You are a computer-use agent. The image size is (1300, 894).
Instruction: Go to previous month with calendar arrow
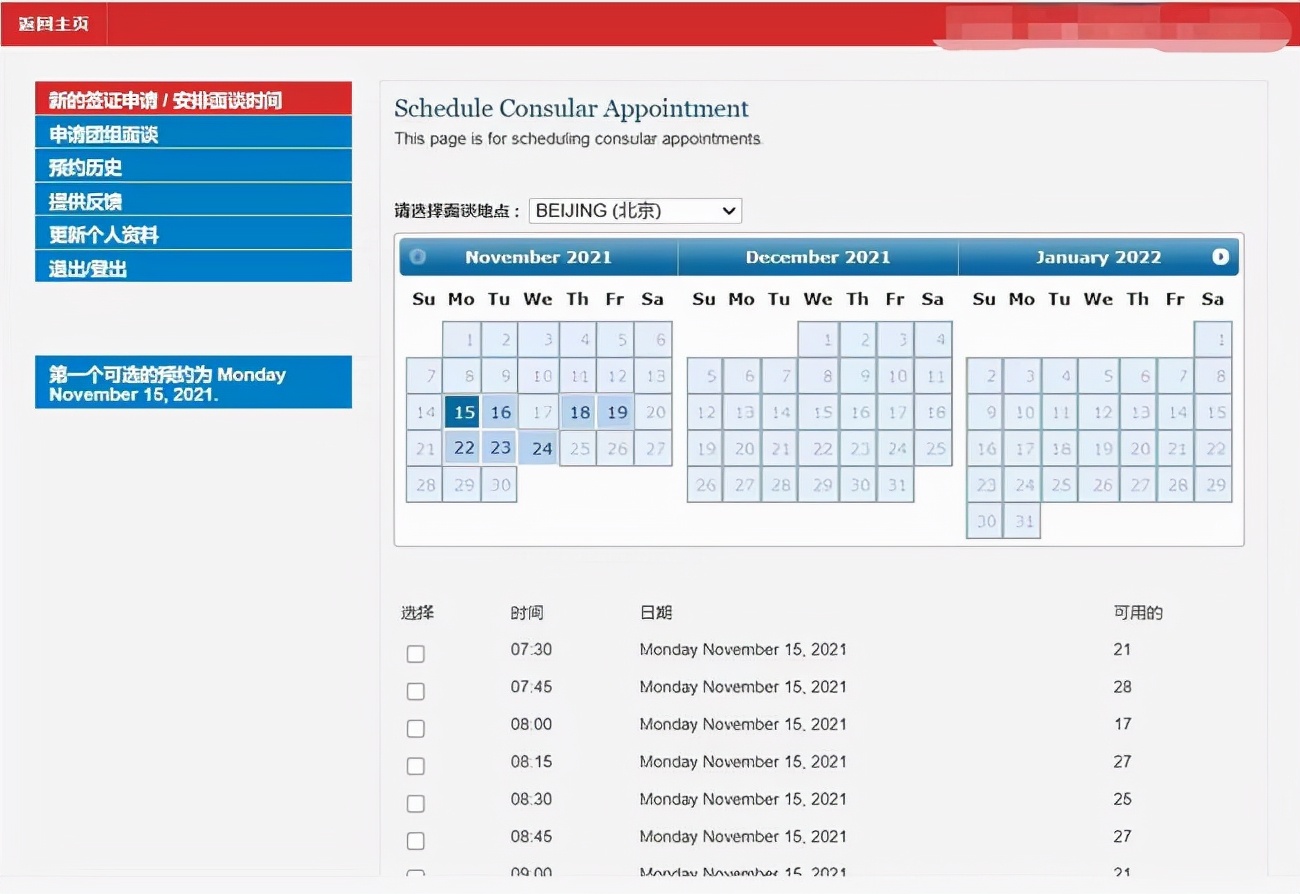[x=417, y=257]
